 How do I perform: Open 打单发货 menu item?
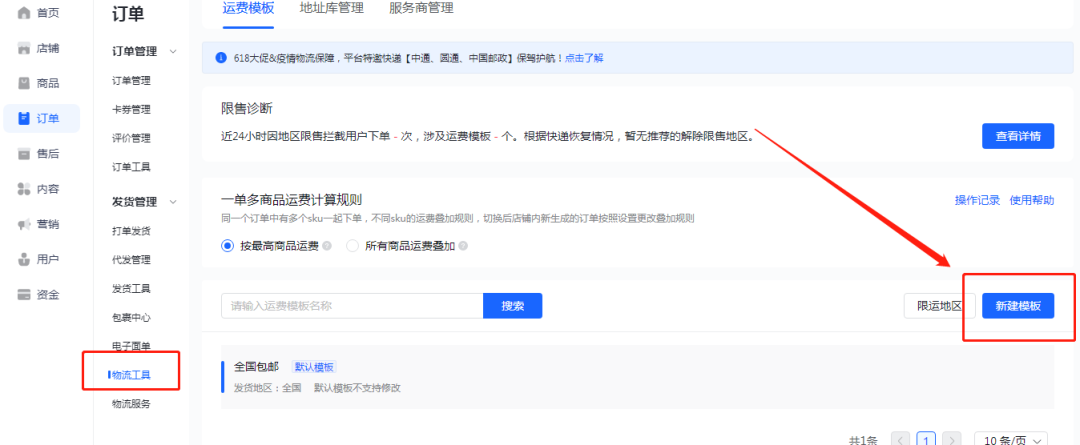pos(131,231)
